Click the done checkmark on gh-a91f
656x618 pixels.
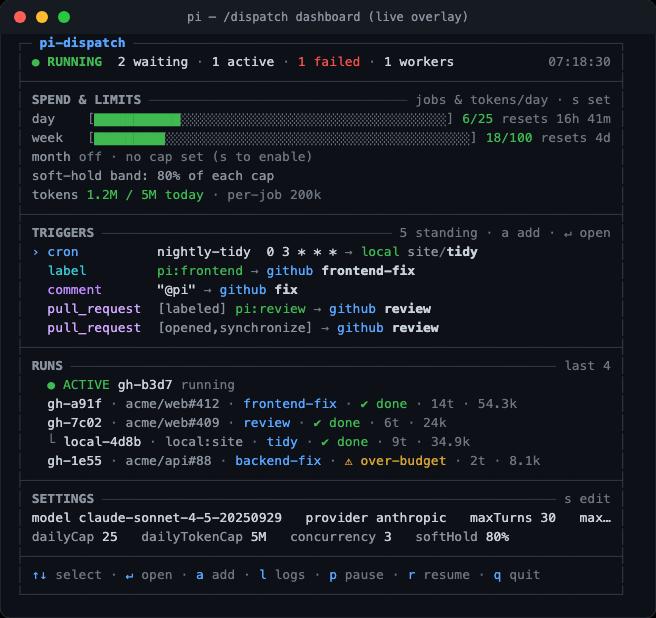pos(364,404)
